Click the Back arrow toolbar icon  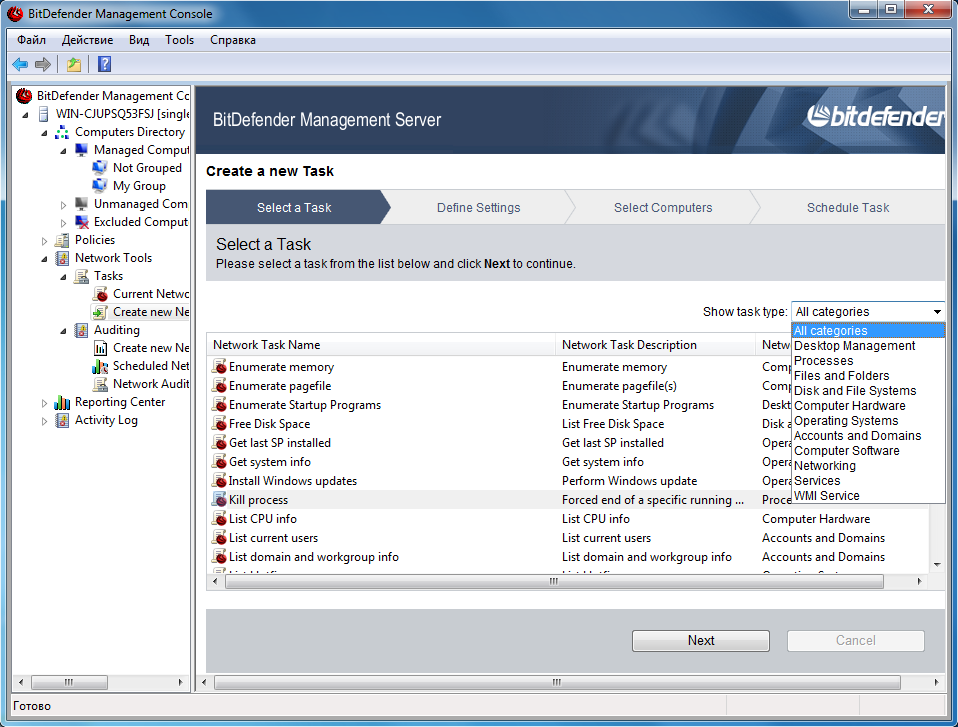20,64
